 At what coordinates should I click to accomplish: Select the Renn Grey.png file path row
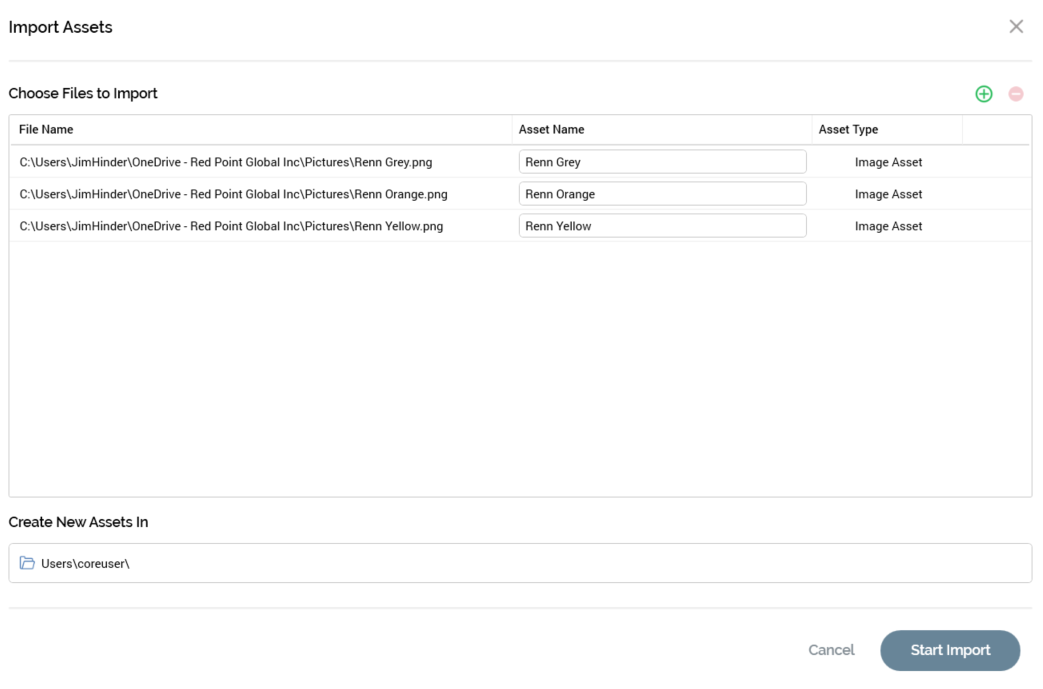[x=226, y=162]
